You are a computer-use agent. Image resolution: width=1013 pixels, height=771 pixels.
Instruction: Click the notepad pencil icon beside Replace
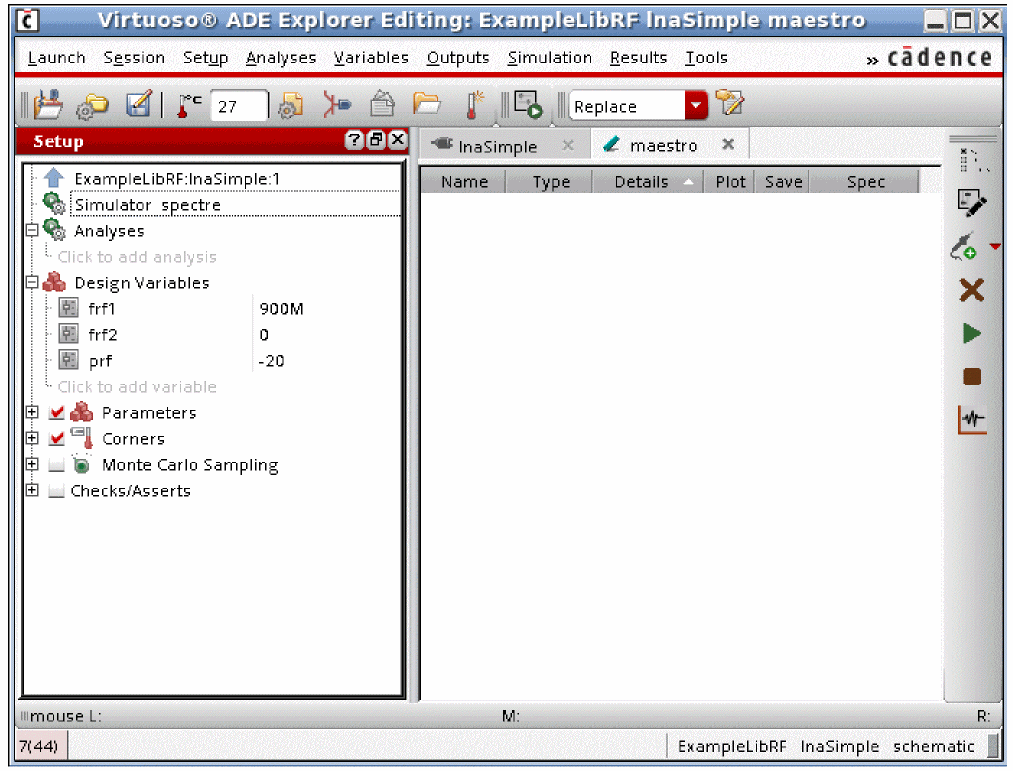point(730,103)
